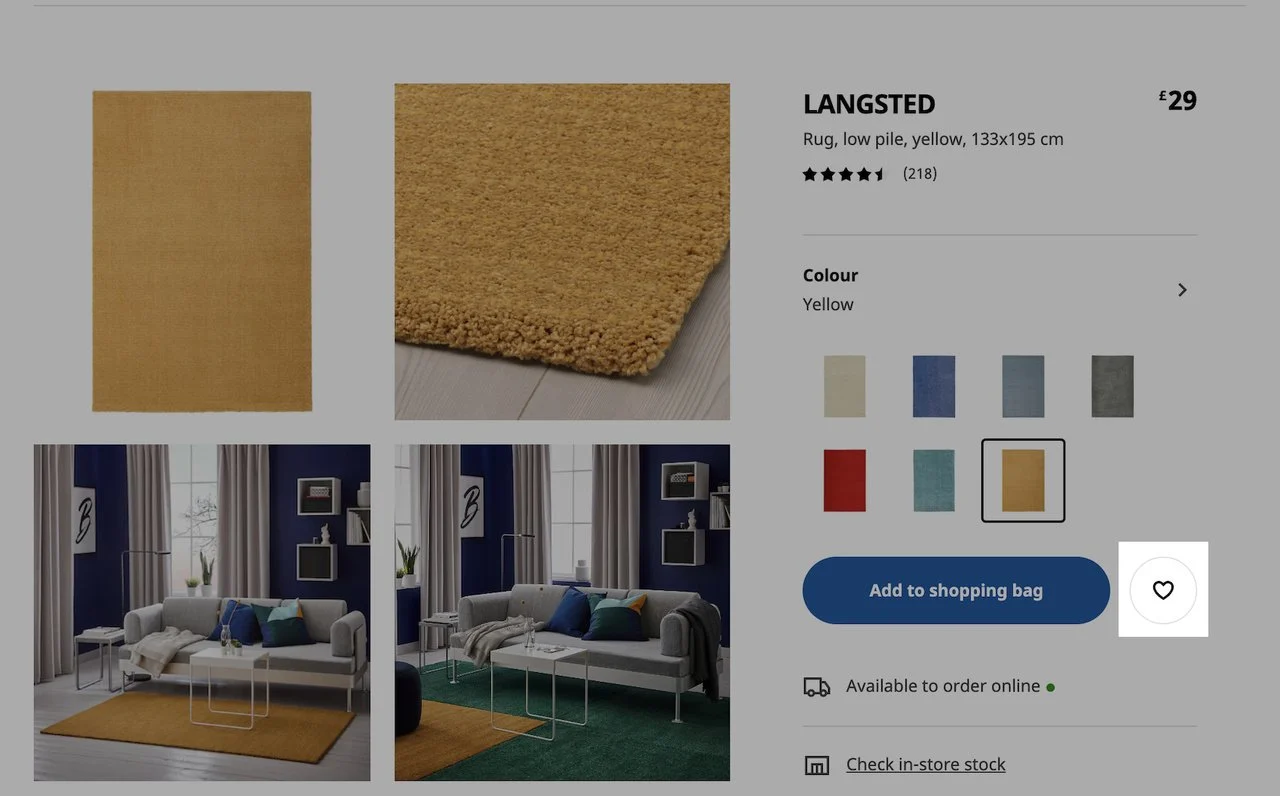Click the heart favourite icon

[1162, 590]
